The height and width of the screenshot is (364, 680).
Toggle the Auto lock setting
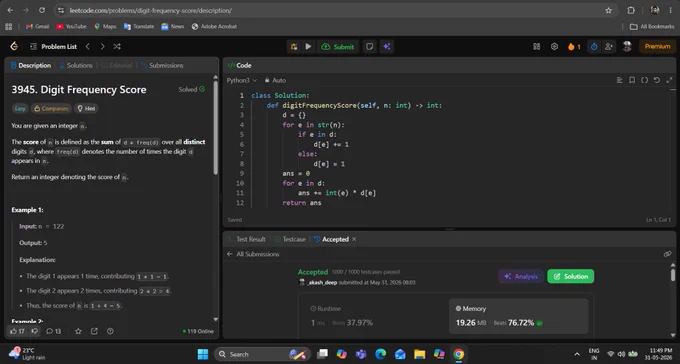coord(275,80)
